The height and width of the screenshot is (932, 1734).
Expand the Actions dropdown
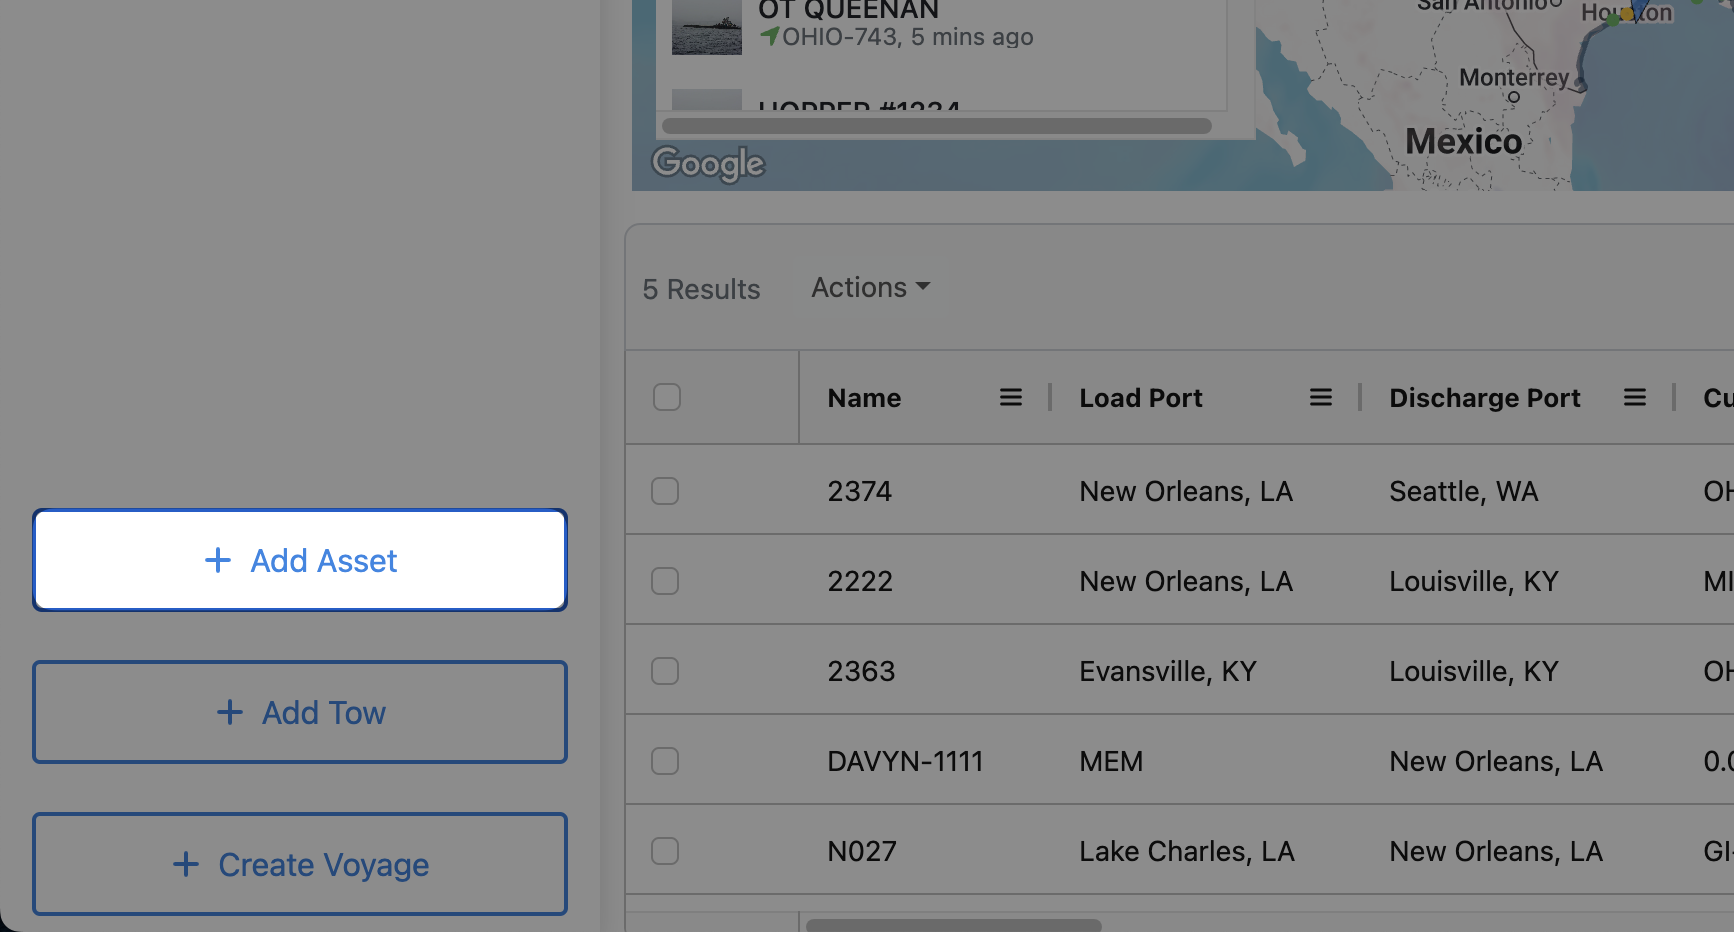[870, 288]
